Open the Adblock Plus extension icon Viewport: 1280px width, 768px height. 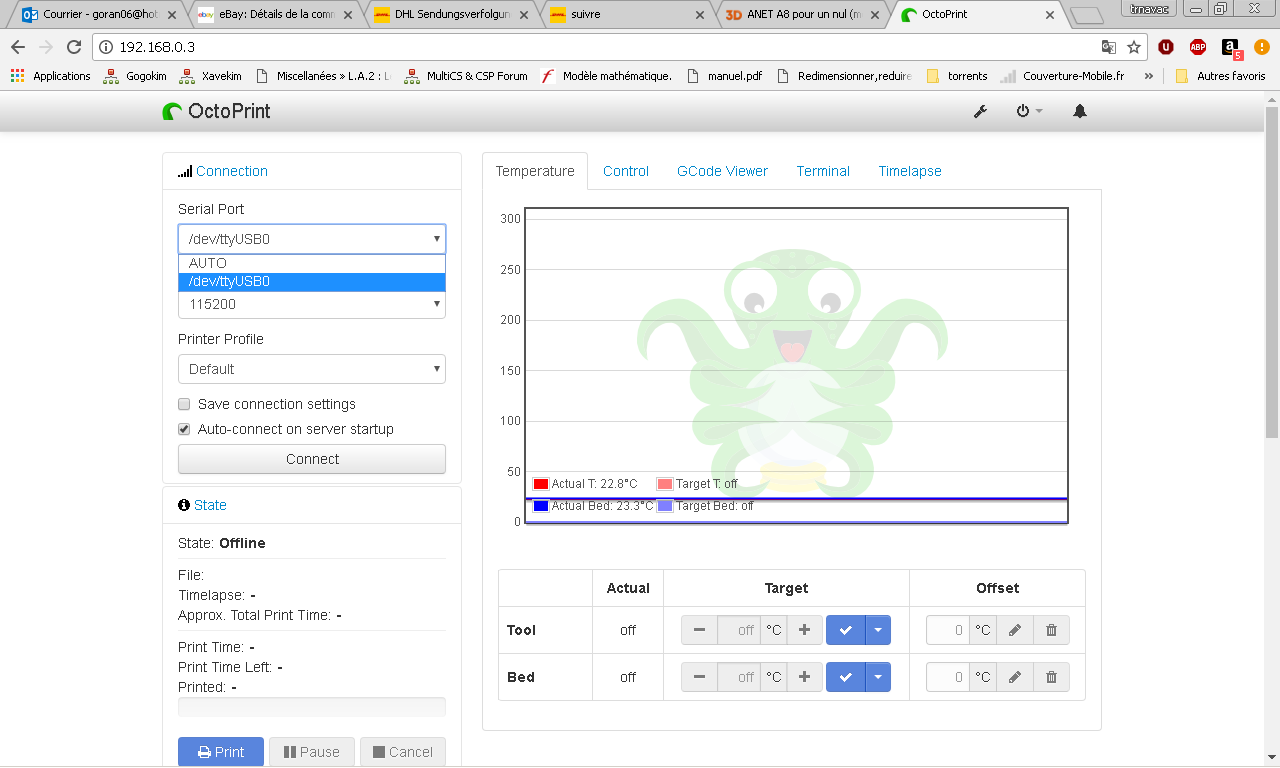pyautogui.click(x=1198, y=47)
